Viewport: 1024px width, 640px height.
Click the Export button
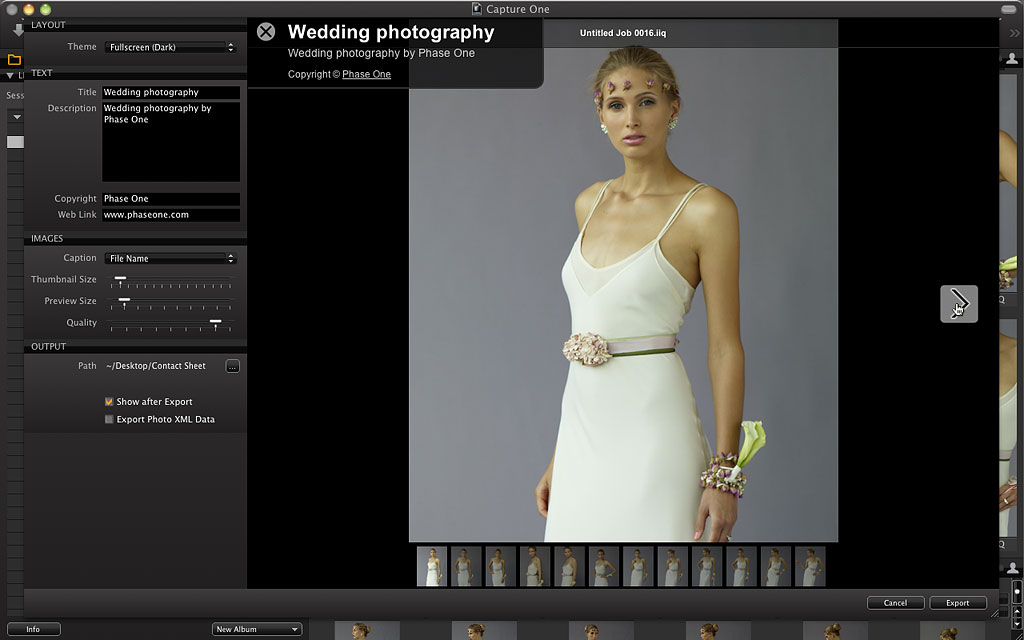tap(957, 603)
